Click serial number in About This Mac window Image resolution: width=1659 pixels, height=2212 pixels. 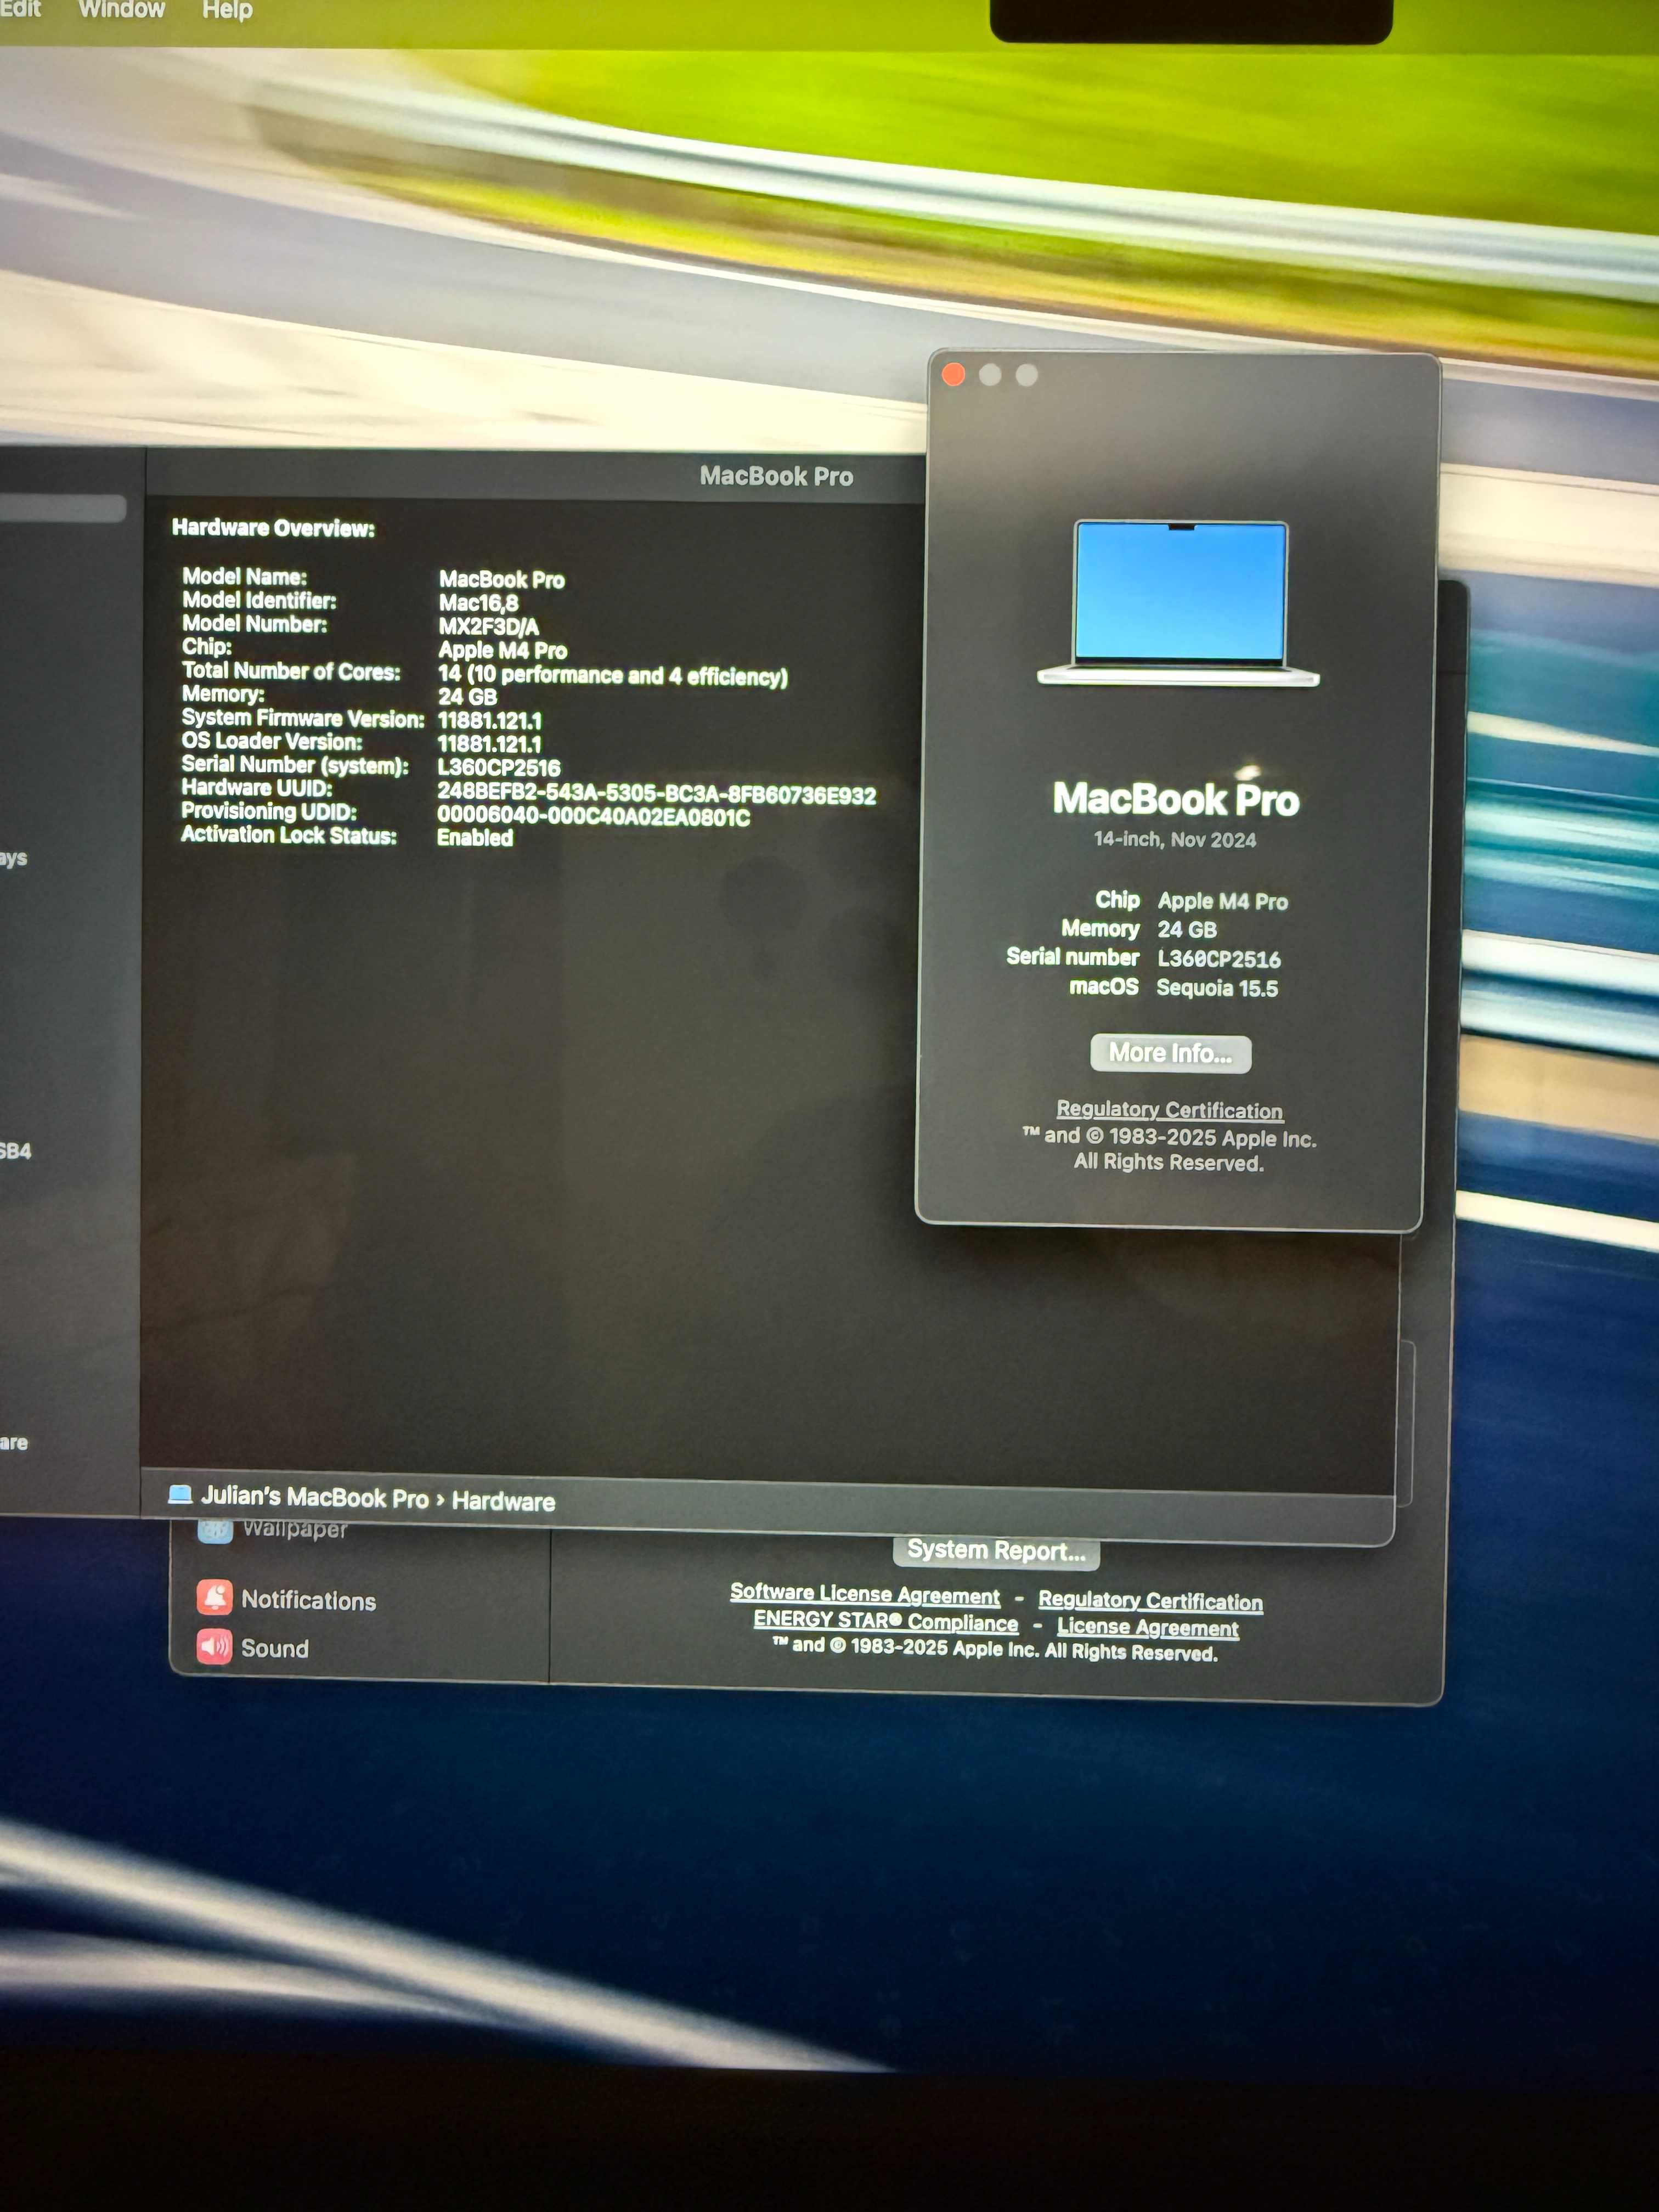click(x=1218, y=959)
